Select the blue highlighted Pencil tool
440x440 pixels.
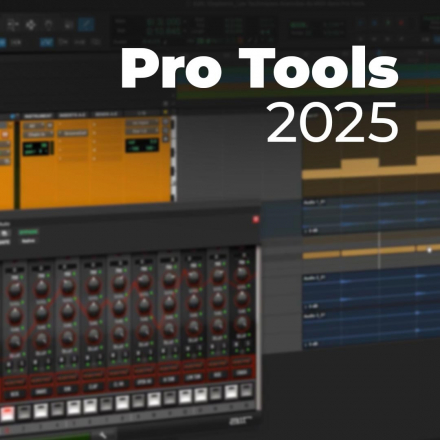pos(86,24)
